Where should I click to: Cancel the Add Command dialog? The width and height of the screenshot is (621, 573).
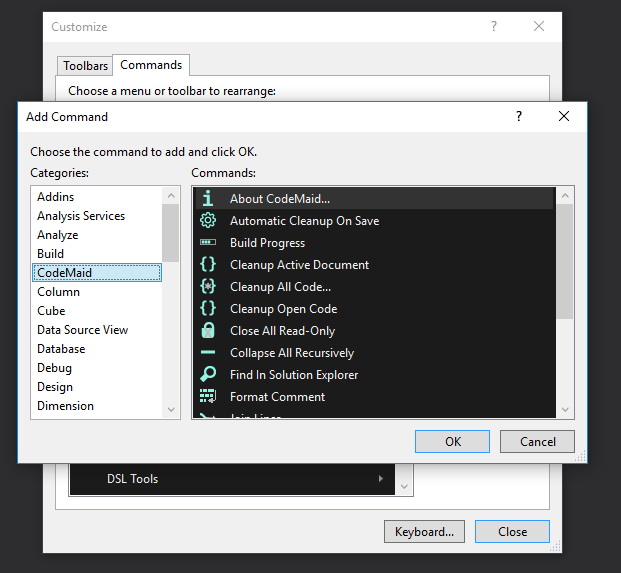(x=537, y=441)
